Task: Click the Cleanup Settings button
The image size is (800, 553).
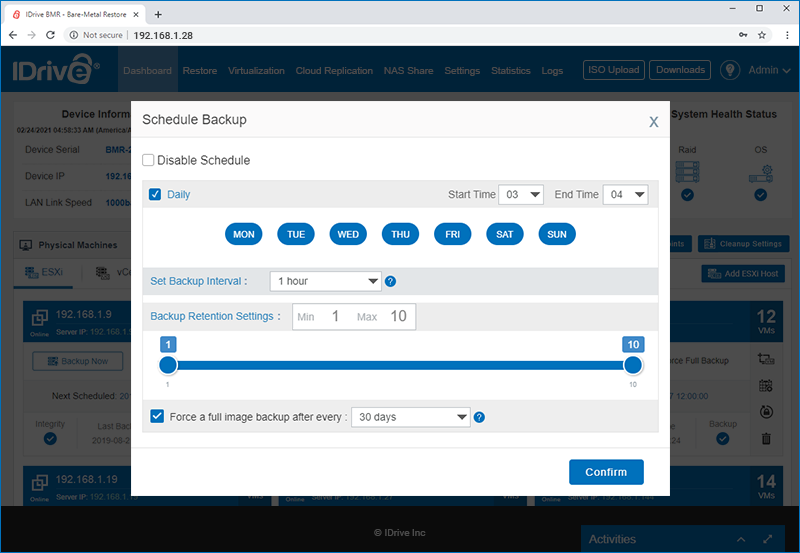Action: pyautogui.click(x=745, y=244)
